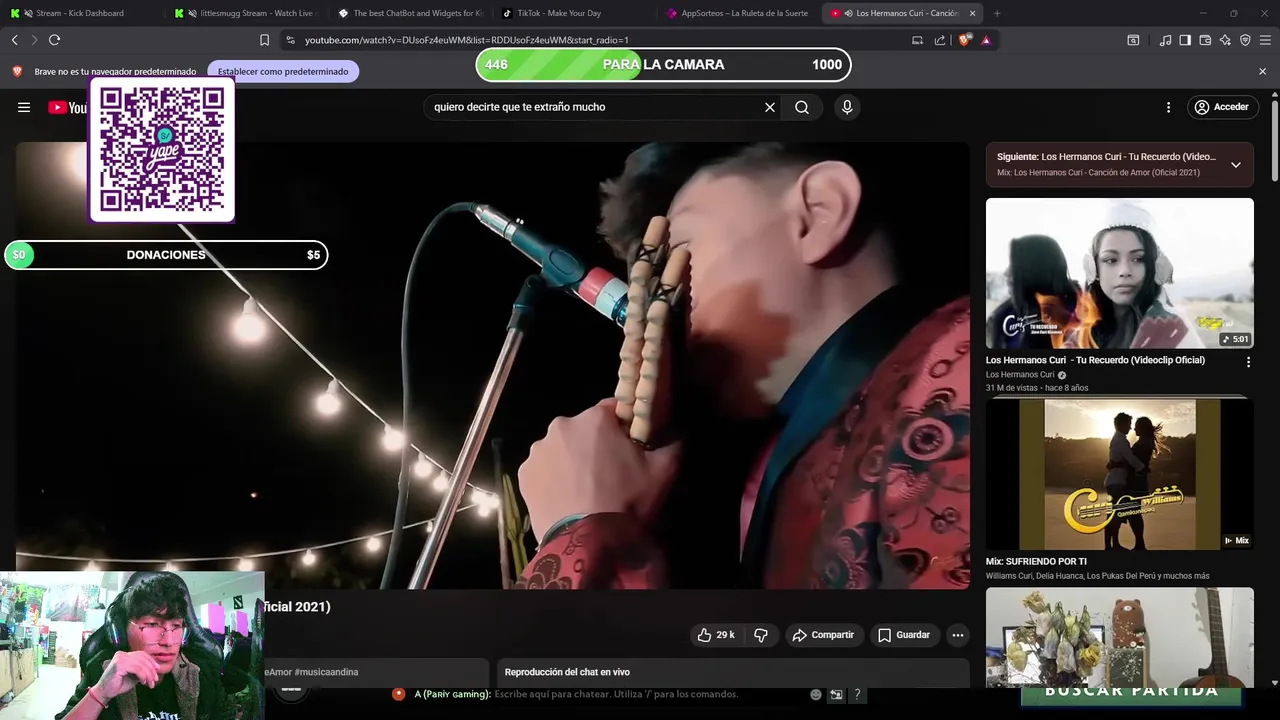Click the search magnifier button
The height and width of the screenshot is (720, 1280).
click(x=802, y=107)
